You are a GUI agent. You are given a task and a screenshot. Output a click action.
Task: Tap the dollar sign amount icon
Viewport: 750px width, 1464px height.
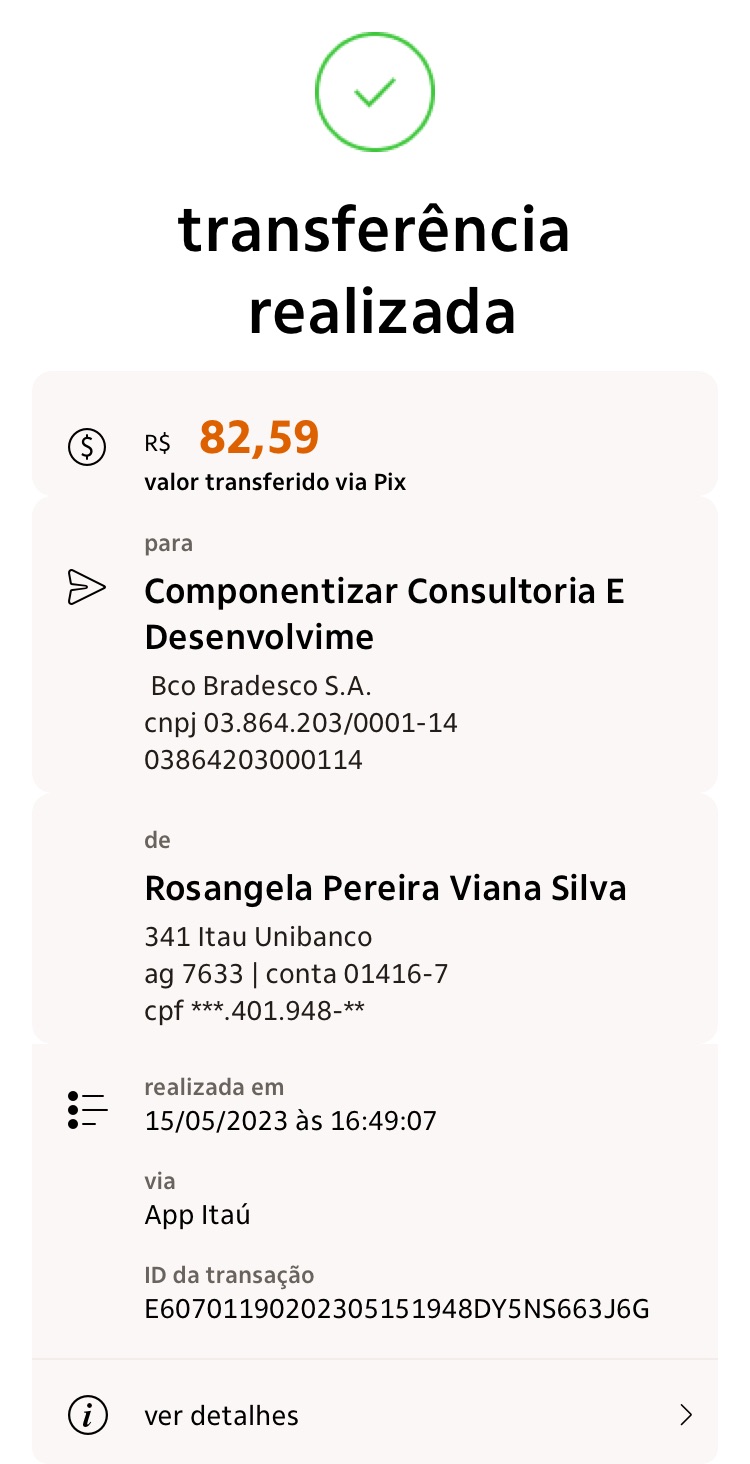click(x=87, y=446)
